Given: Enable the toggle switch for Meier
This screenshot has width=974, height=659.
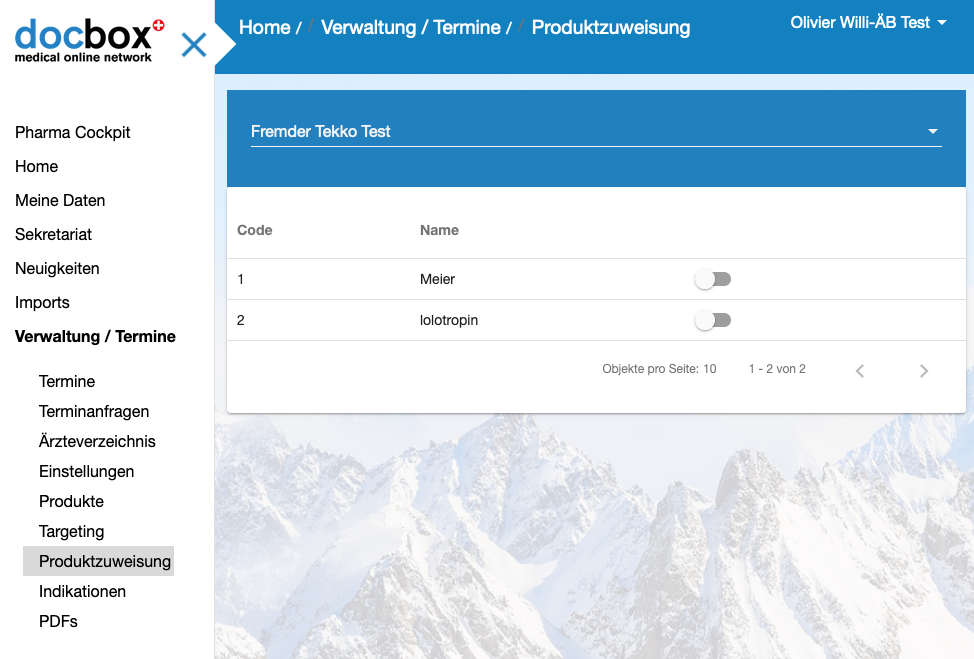Looking at the screenshot, I should 713,279.
